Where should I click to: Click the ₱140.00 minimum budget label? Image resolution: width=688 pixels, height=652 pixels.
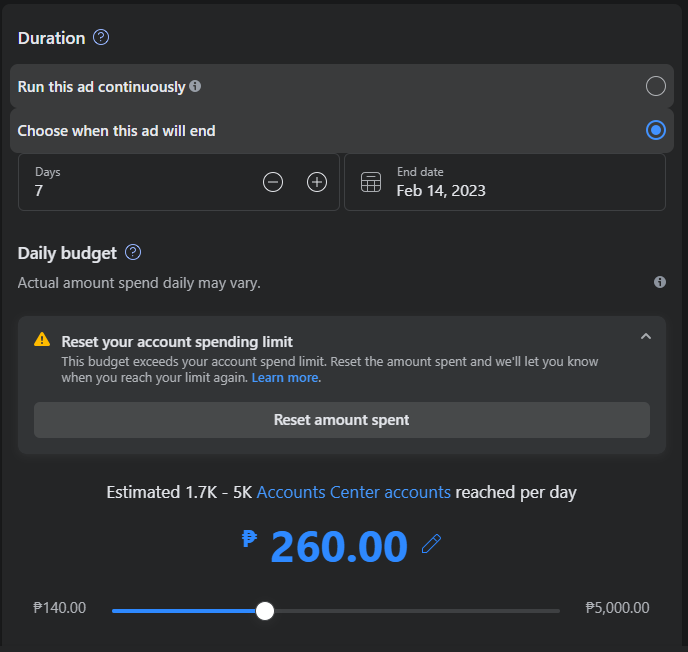point(60,608)
